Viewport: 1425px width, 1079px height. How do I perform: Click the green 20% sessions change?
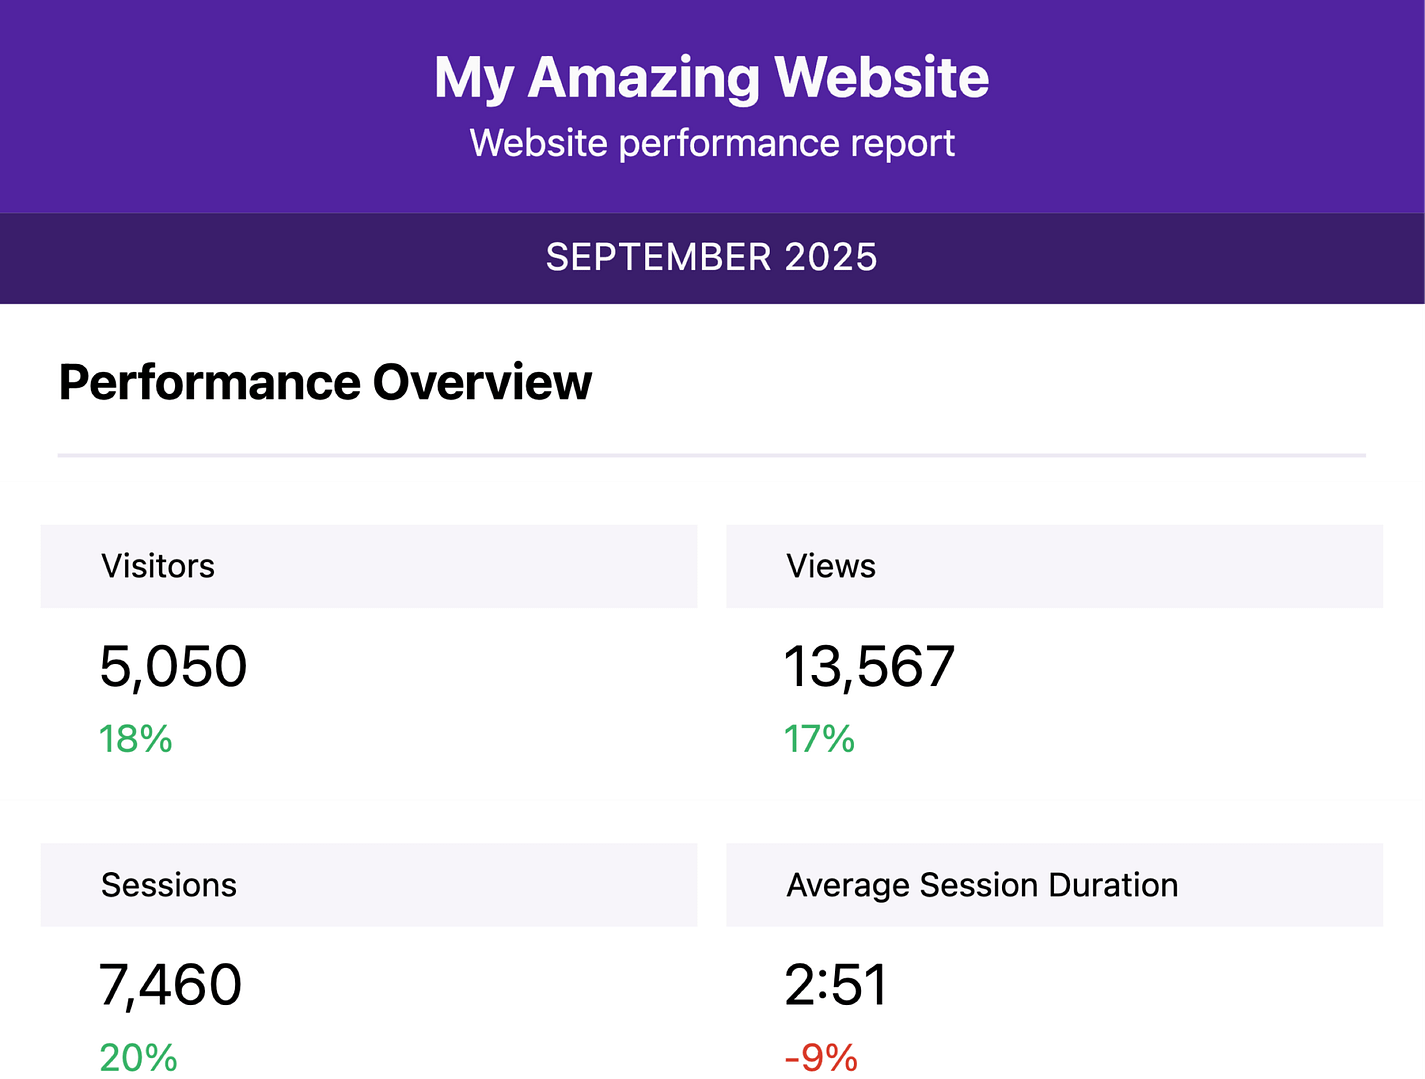139,1057
